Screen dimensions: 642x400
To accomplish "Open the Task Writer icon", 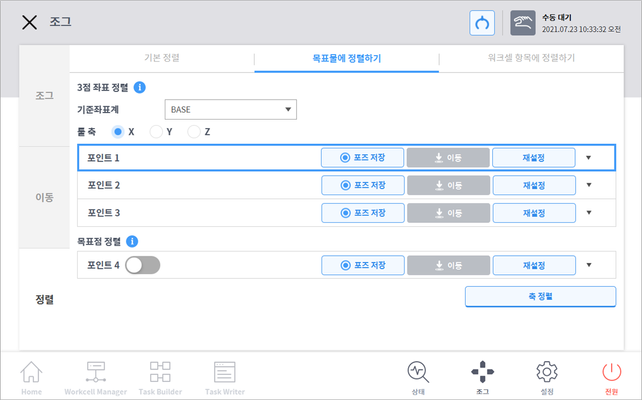I will [x=225, y=375].
